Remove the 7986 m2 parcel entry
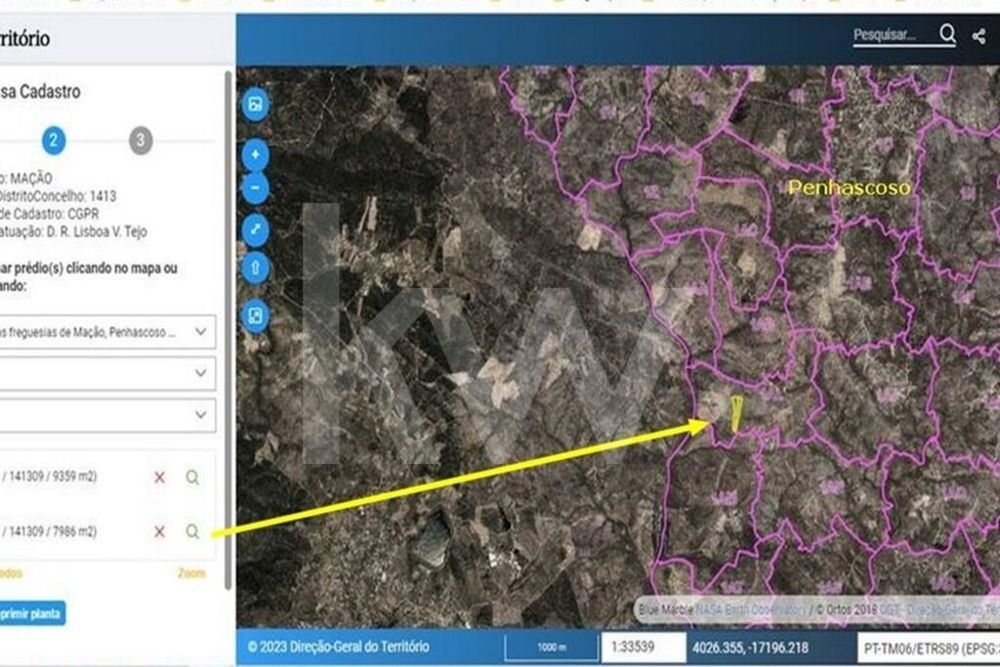This screenshot has width=1000, height=667. pyautogui.click(x=159, y=531)
